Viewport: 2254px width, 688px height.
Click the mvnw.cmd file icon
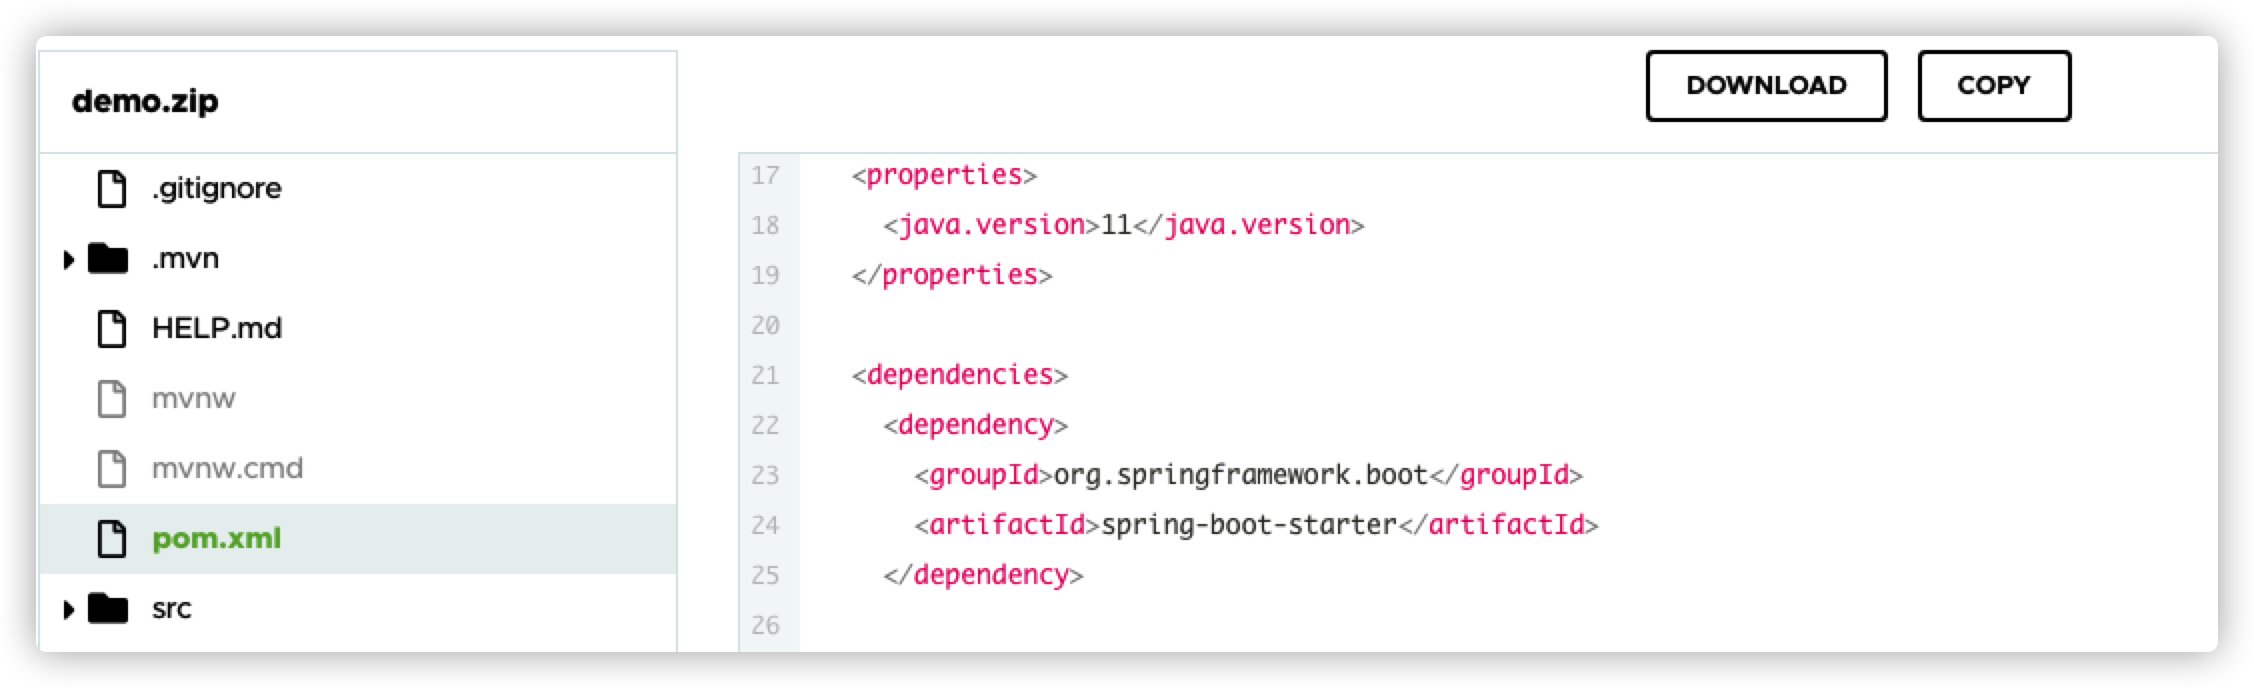112,468
